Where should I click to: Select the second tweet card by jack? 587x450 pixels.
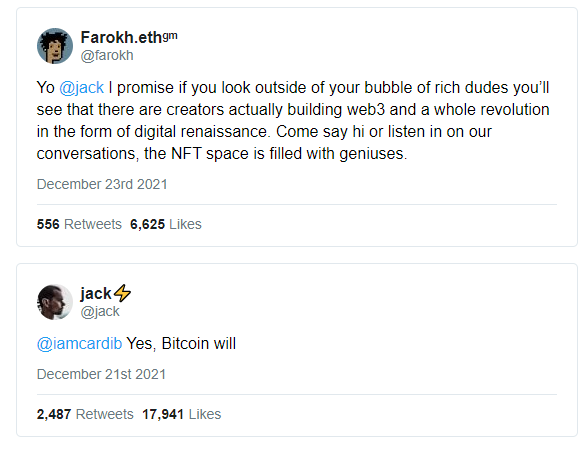click(x=297, y=350)
